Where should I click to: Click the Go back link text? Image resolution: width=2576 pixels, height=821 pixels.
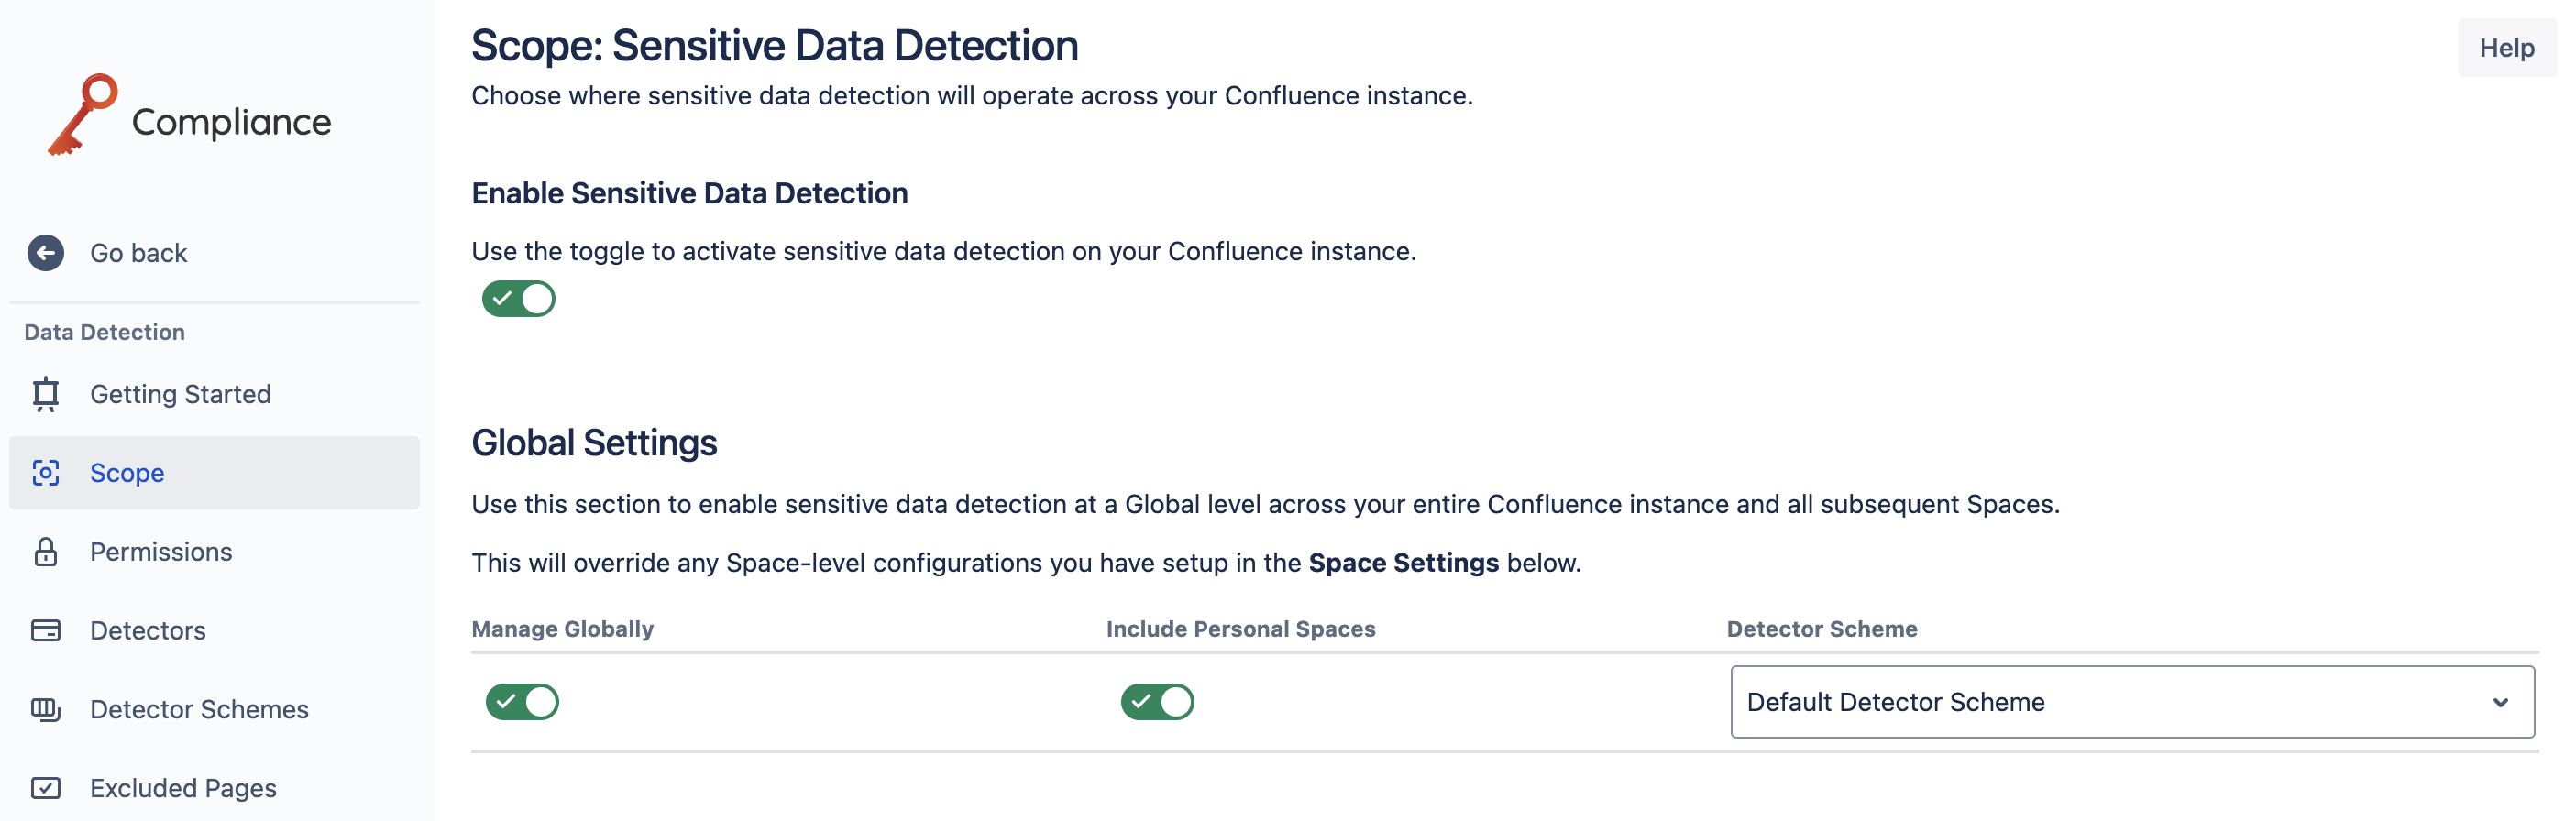point(139,253)
